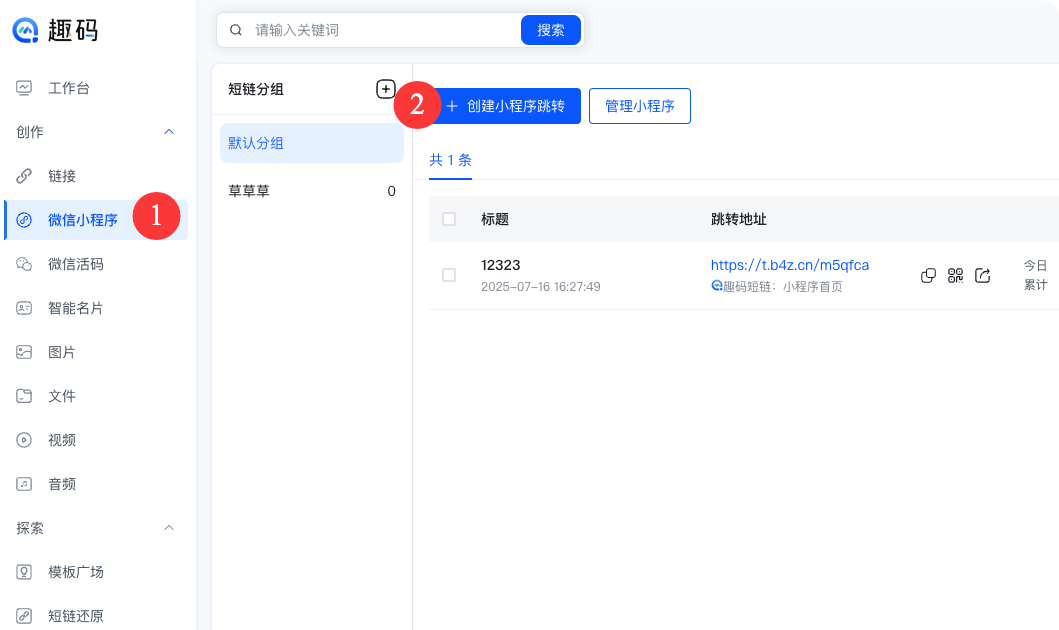Collapse the 探索 section chevron
Viewport: 1059px width, 630px height.
(169, 528)
